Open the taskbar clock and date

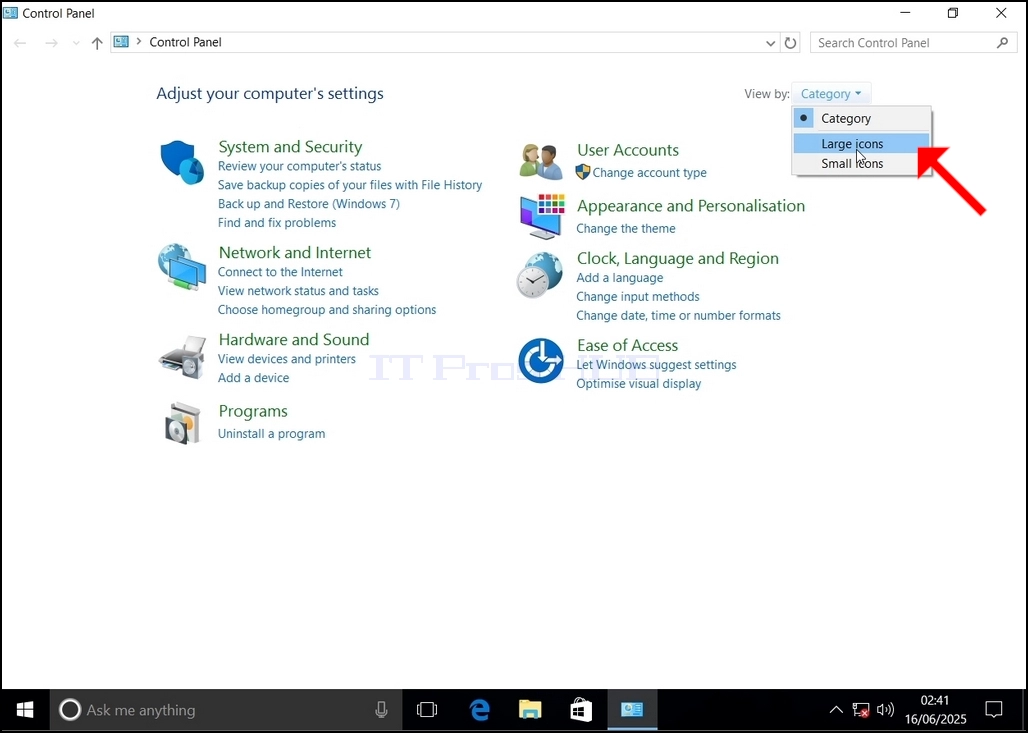[x=935, y=710]
